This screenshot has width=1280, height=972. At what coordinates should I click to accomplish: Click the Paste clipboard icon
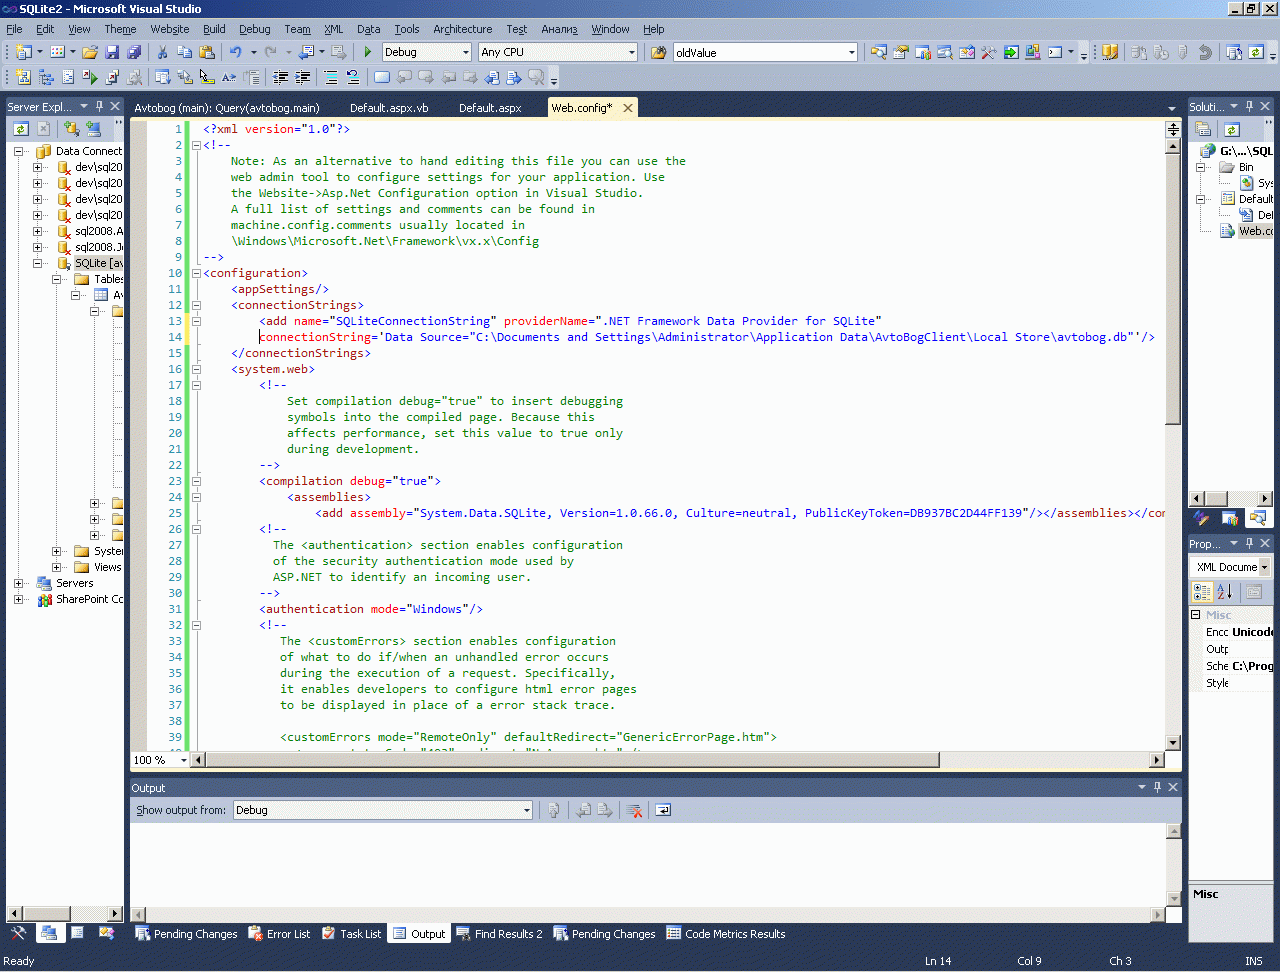[207, 52]
